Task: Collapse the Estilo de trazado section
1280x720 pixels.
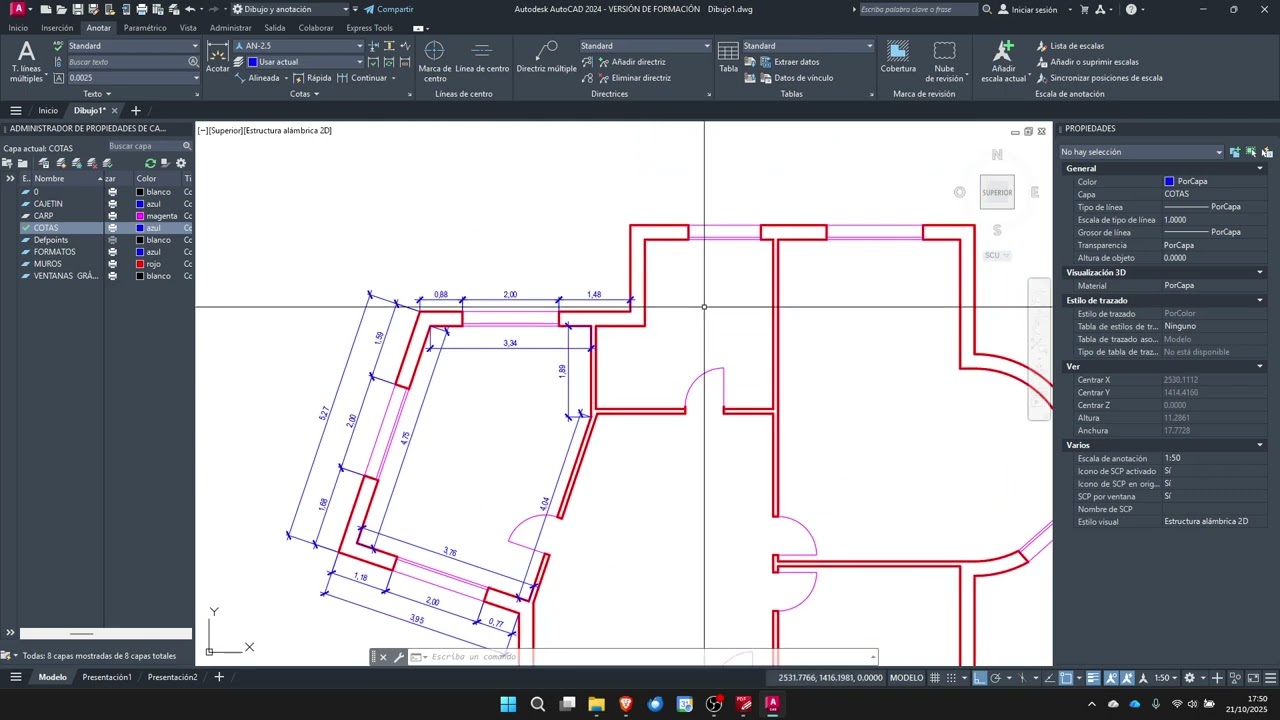Action: point(1260,300)
